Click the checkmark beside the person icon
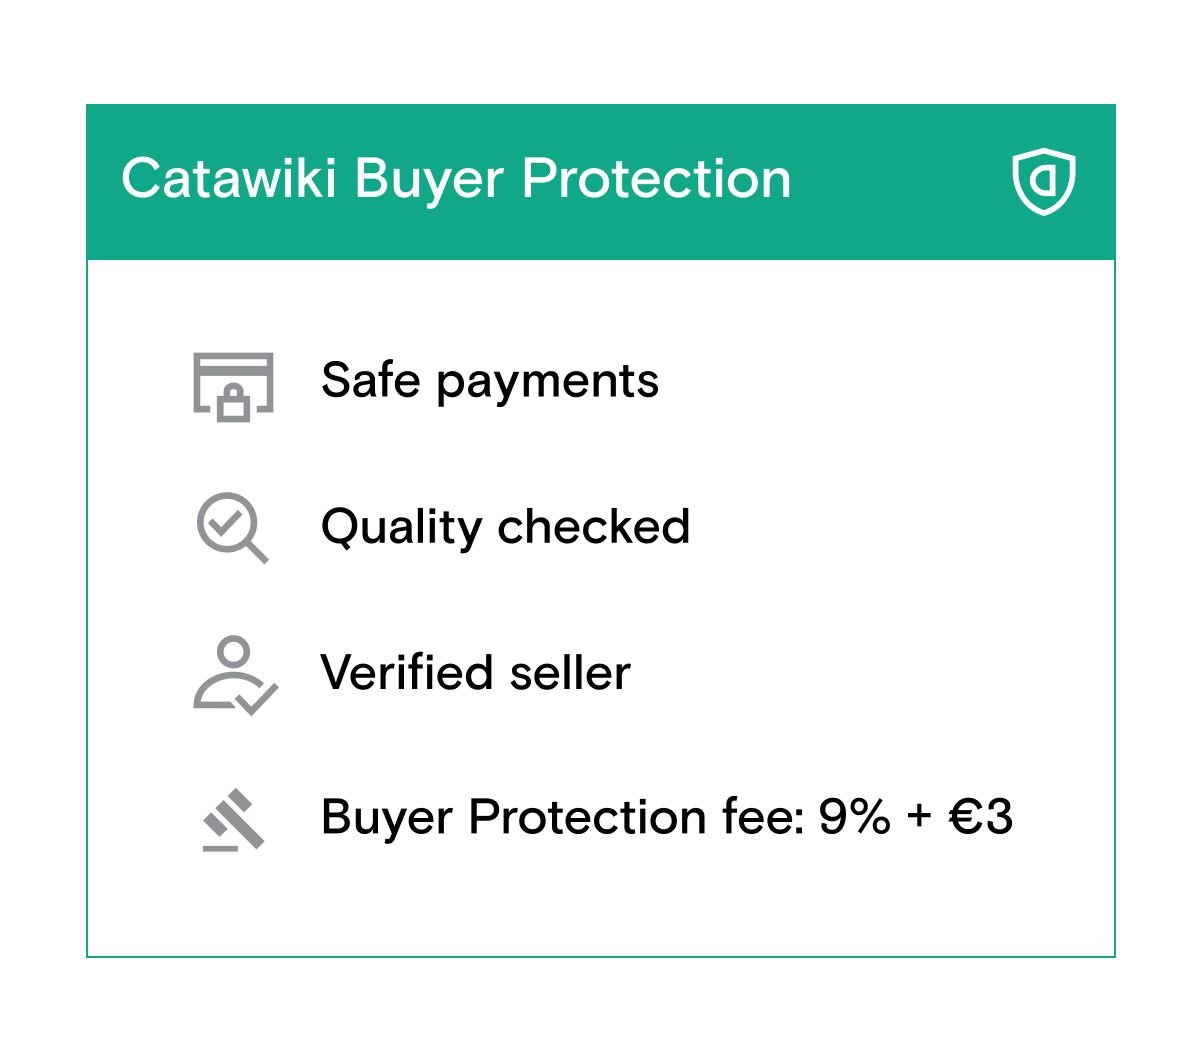This screenshot has width=1200, height=1062. (258, 697)
